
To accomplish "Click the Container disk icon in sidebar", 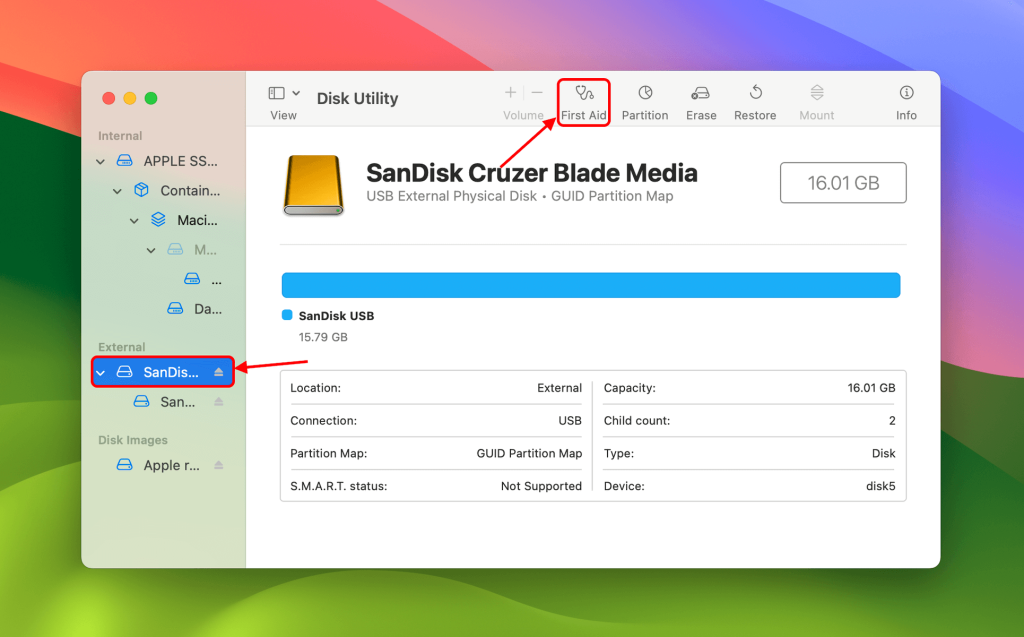I will [x=143, y=190].
